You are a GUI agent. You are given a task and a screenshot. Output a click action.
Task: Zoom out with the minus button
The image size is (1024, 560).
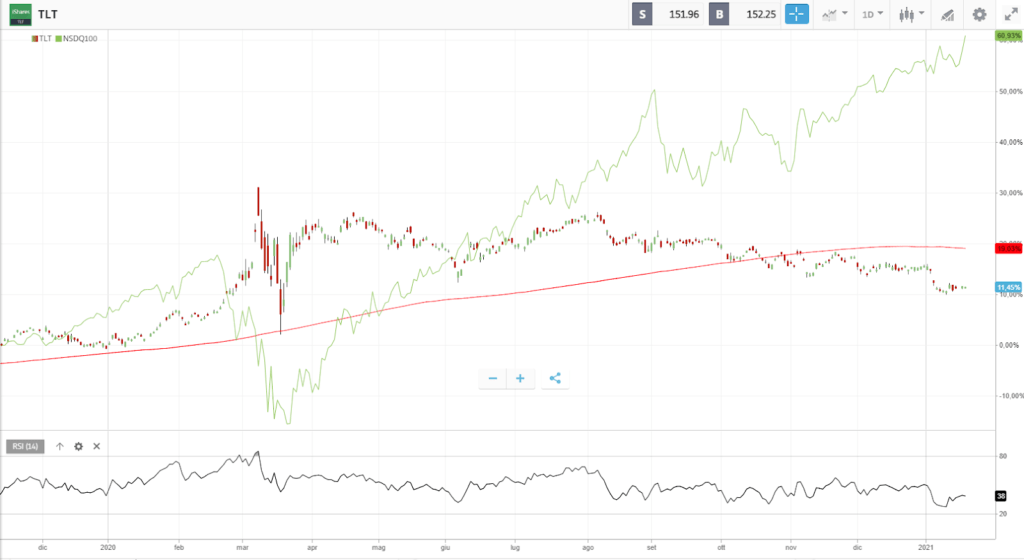tap(493, 379)
